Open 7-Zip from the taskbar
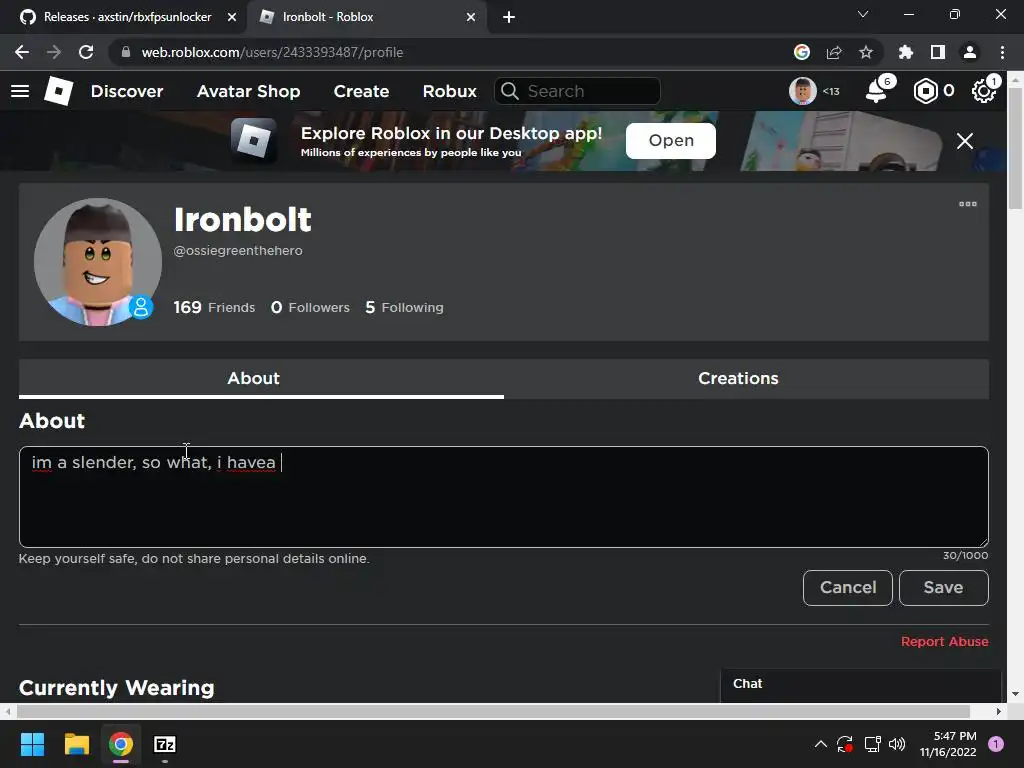Screen dimensions: 1024x768 tap(165, 744)
